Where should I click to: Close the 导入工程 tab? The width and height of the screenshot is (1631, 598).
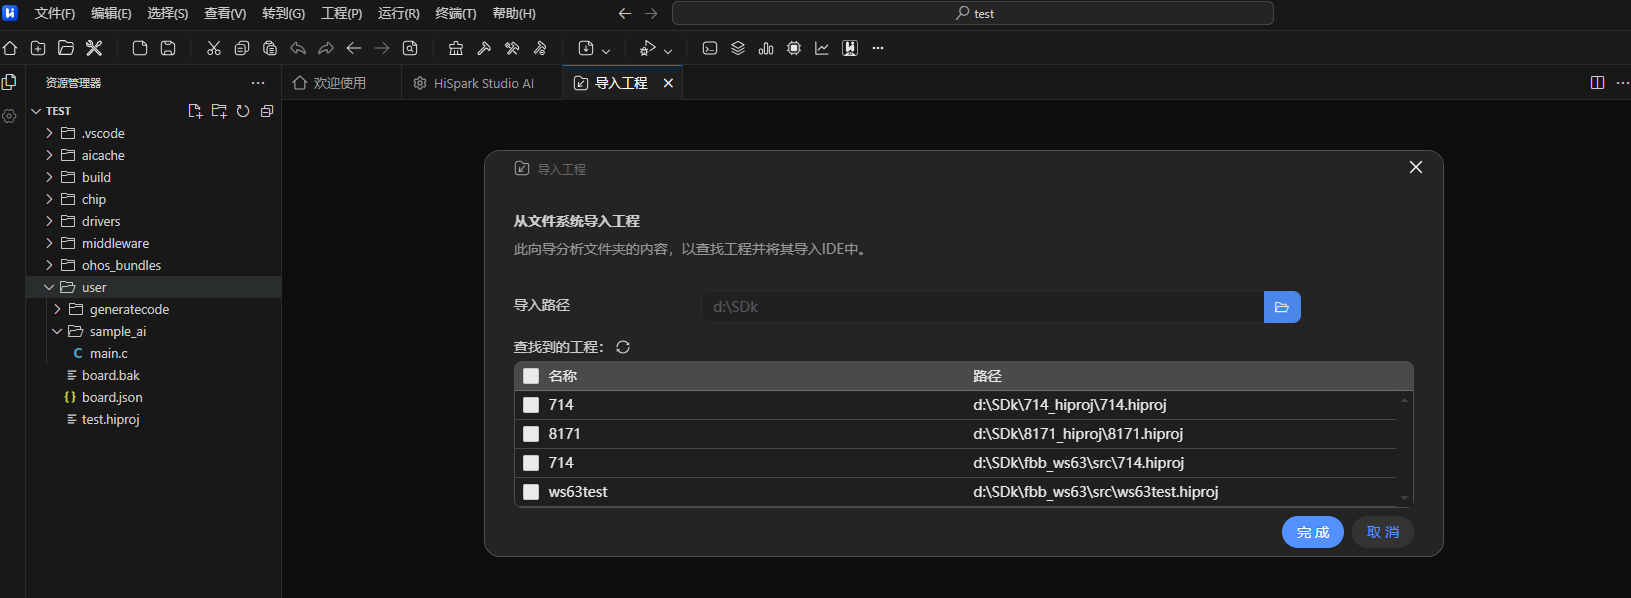coord(668,83)
